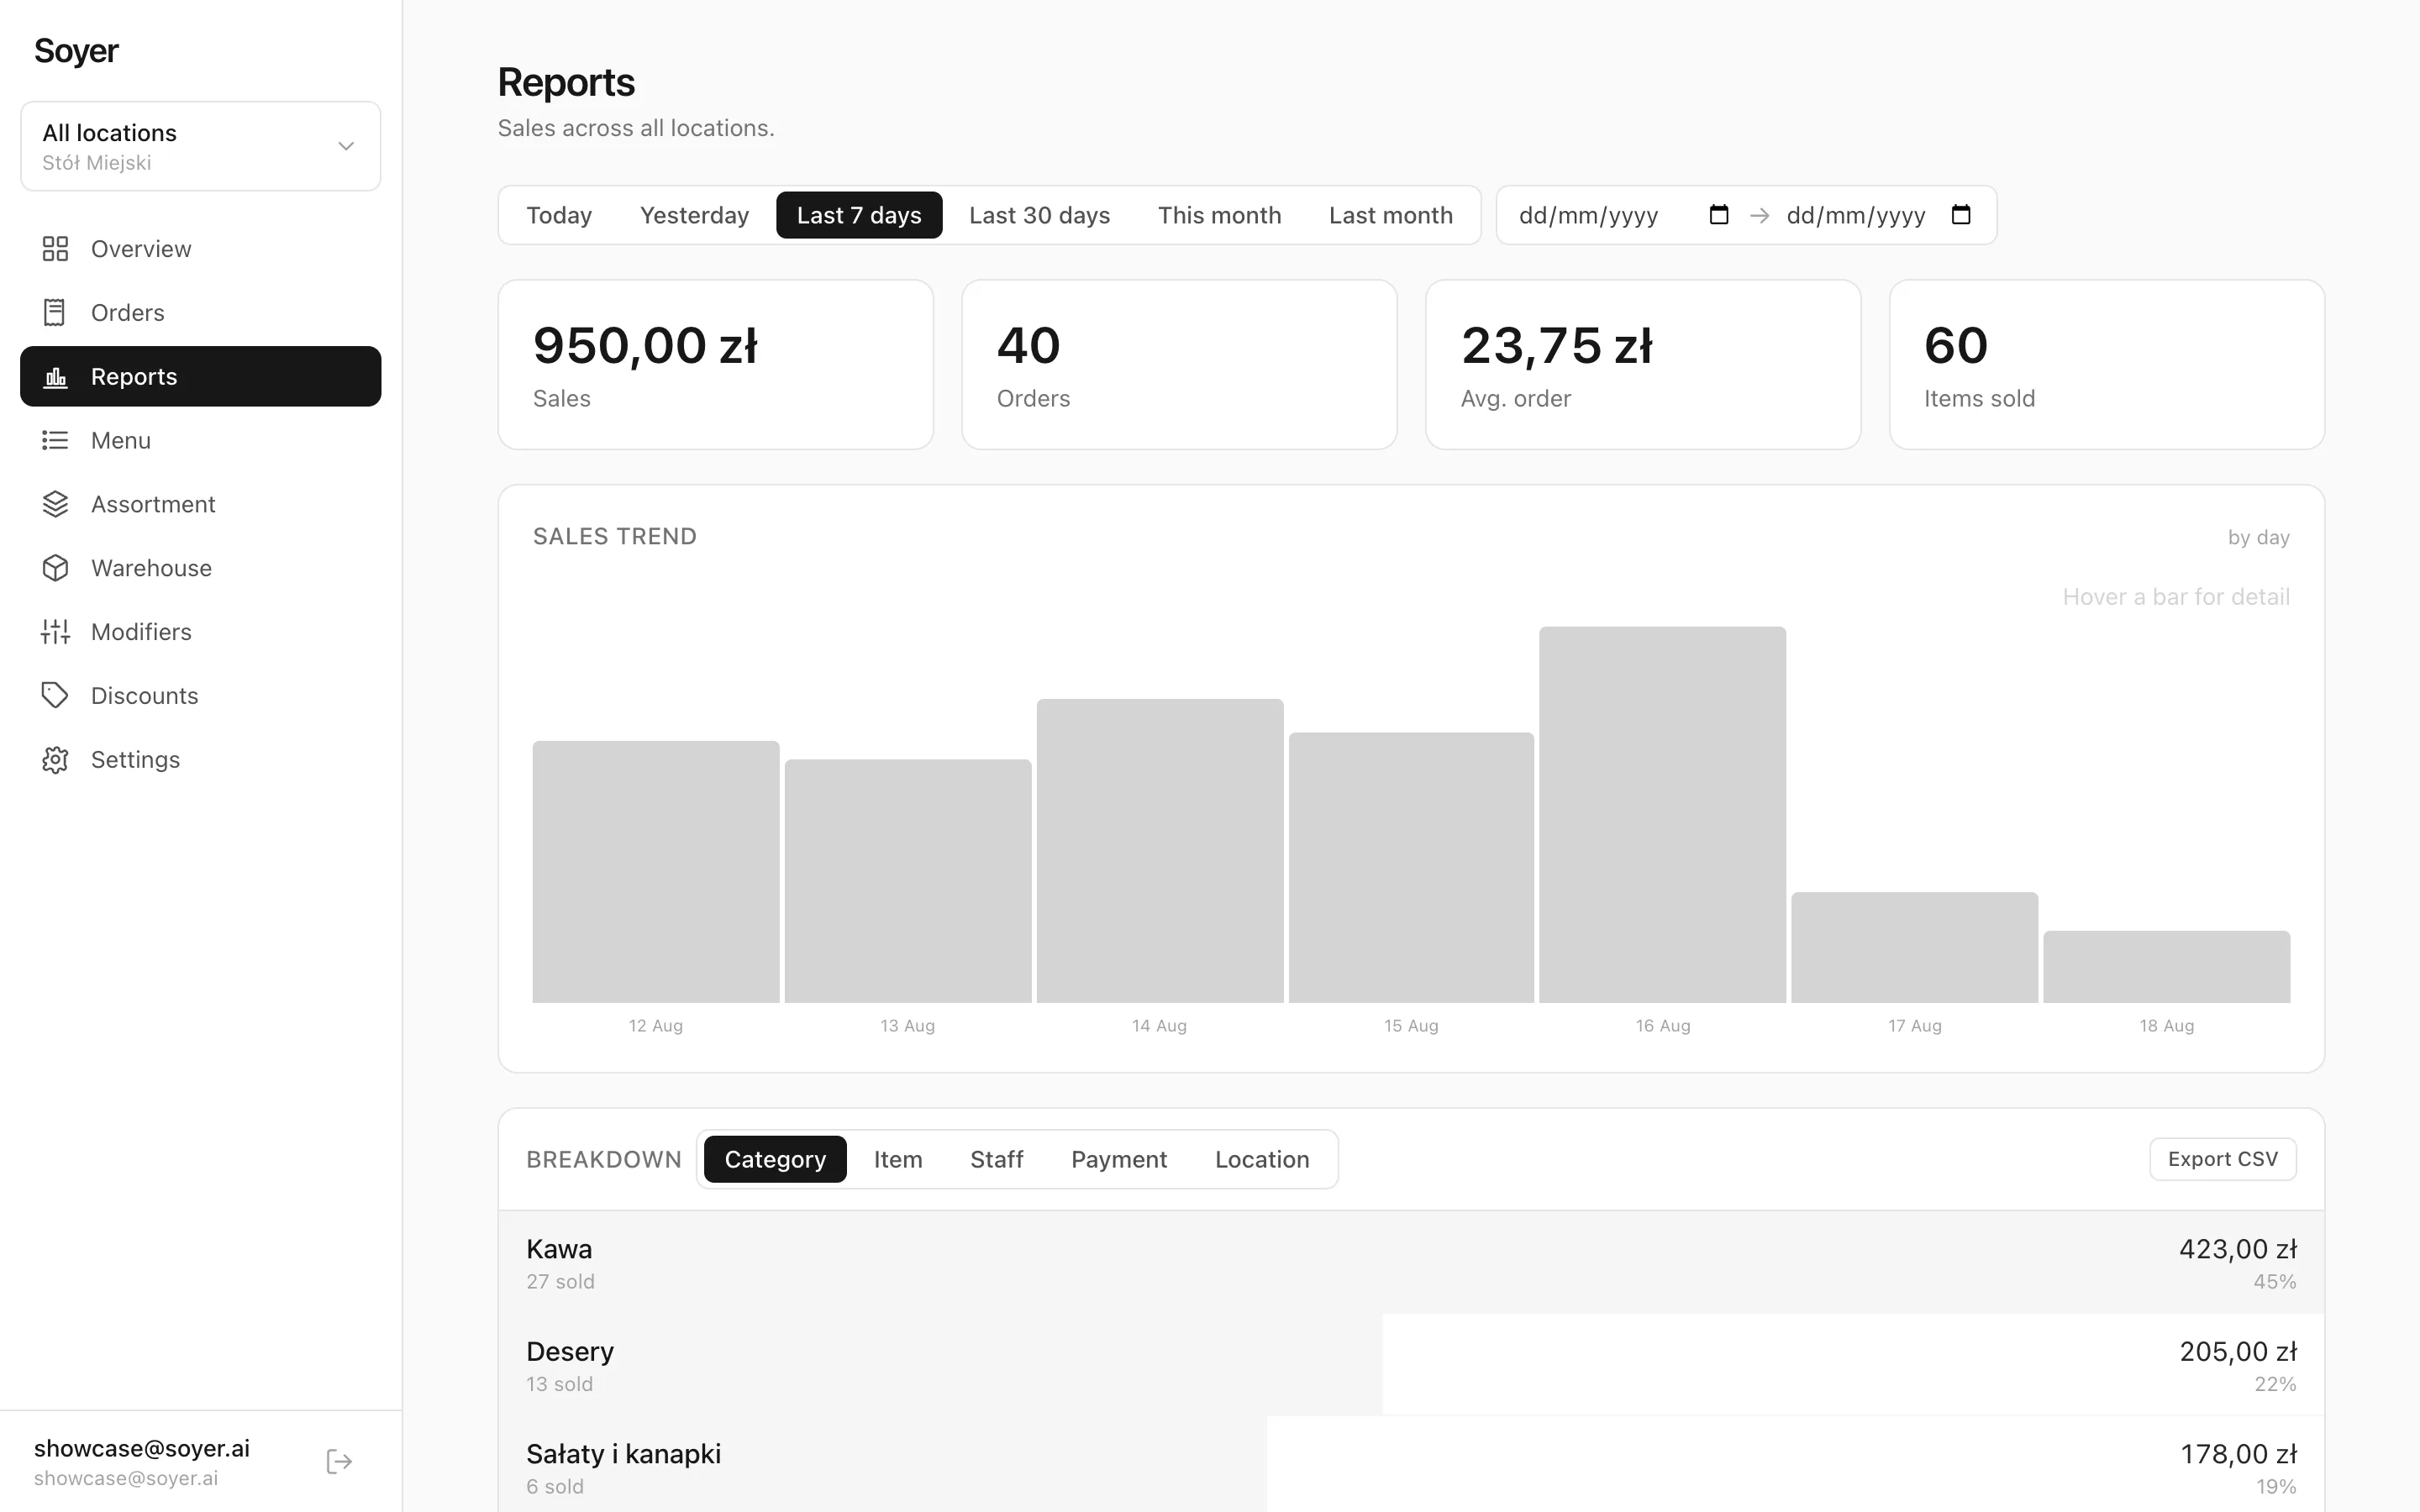Image resolution: width=2420 pixels, height=1512 pixels.
Task: Click the 23,75 zł Avg. order card
Action: tap(1643, 365)
